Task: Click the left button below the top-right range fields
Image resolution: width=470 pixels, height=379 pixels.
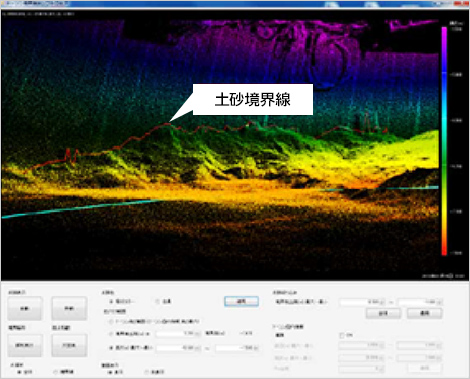Action: point(383,313)
